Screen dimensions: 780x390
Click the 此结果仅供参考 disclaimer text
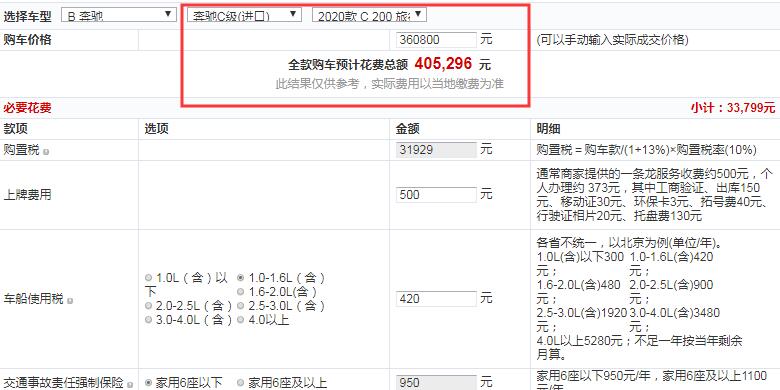pos(390,84)
